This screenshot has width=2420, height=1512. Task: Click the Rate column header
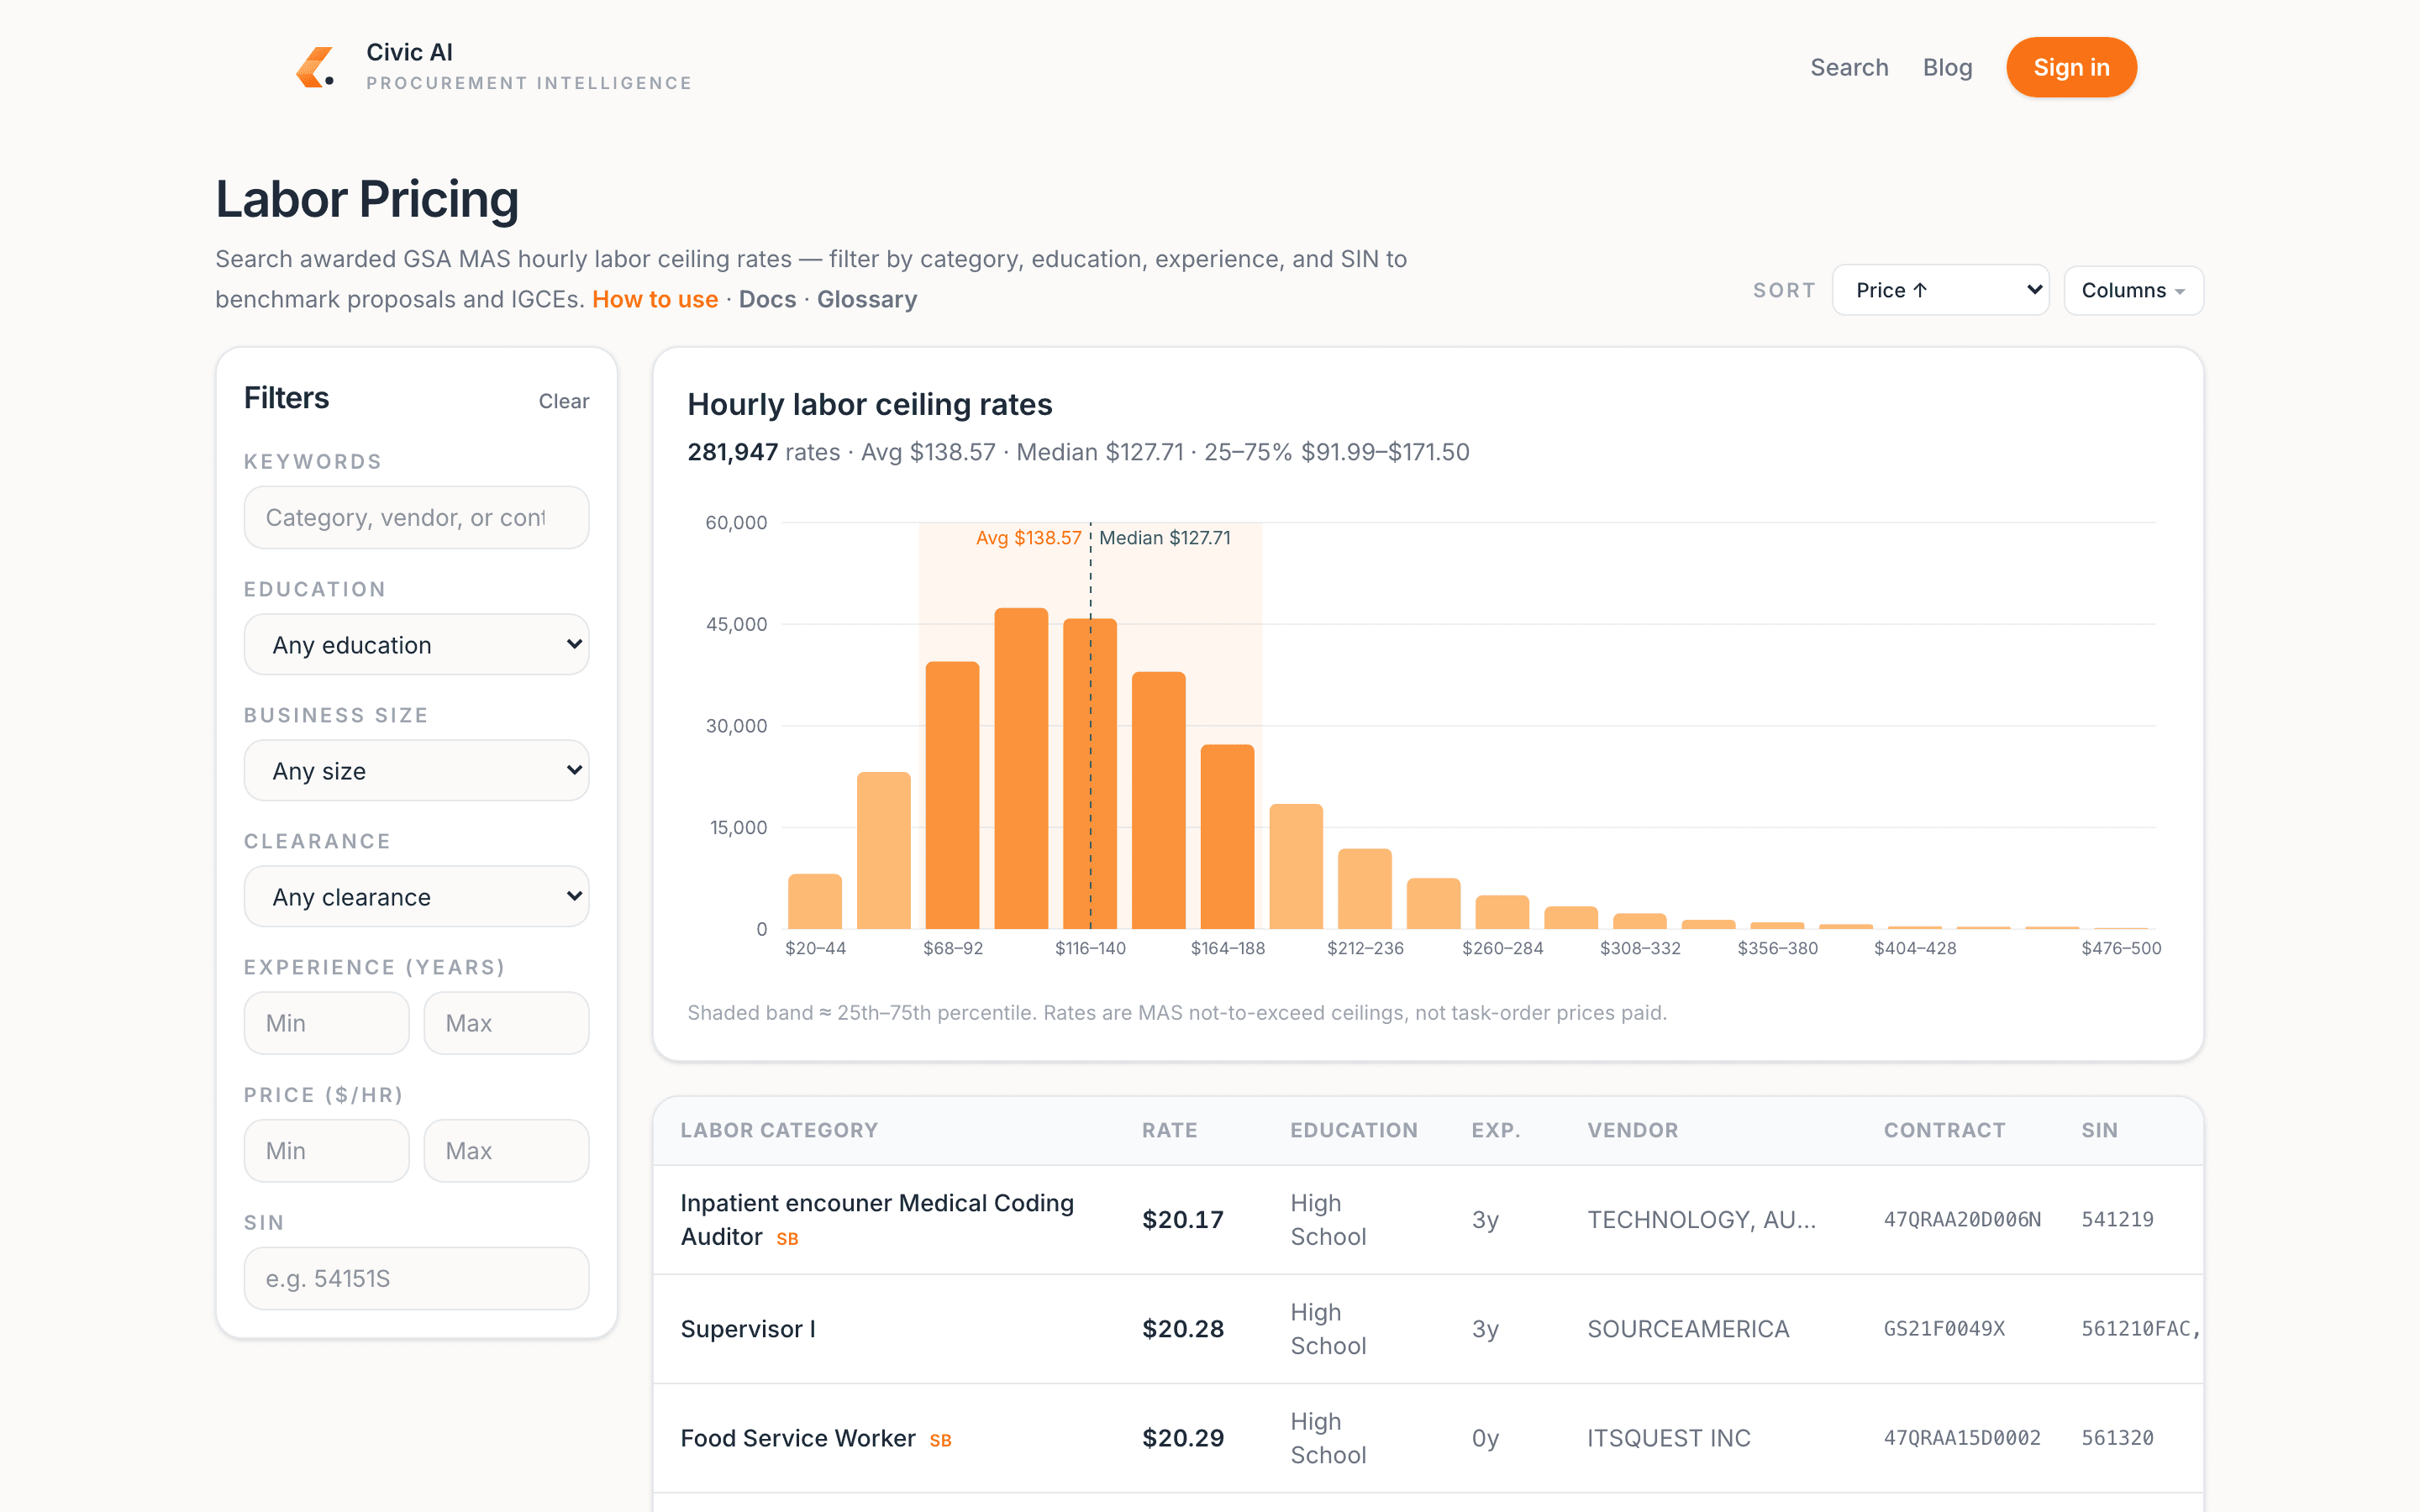coord(1169,1130)
